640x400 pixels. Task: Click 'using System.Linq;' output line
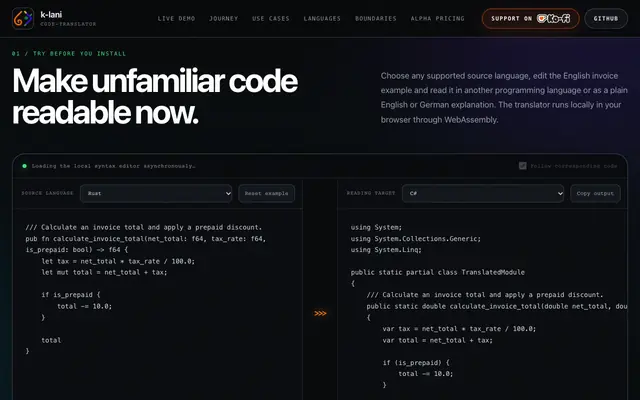pos(386,250)
